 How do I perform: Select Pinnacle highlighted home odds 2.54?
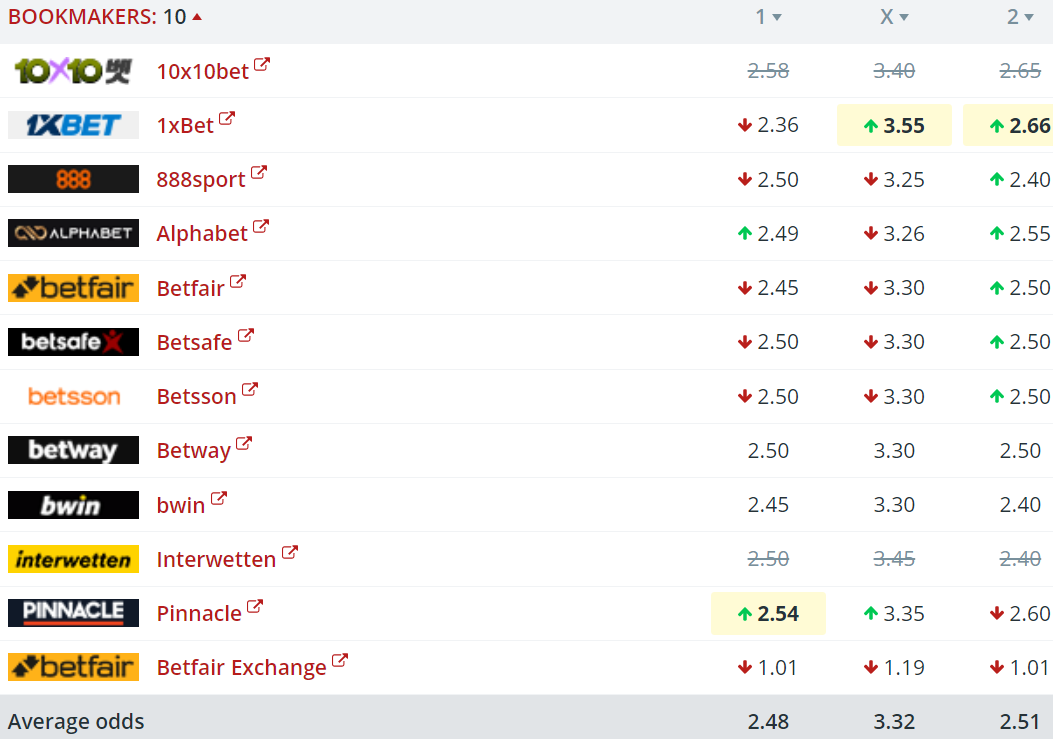click(768, 613)
